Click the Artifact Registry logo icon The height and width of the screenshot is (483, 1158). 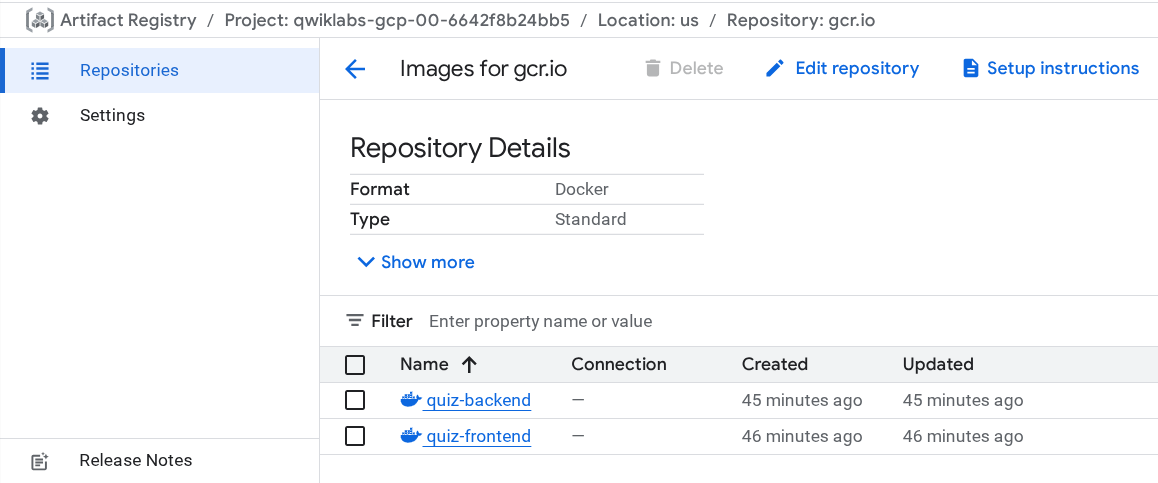pyautogui.click(x=40, y=20)
